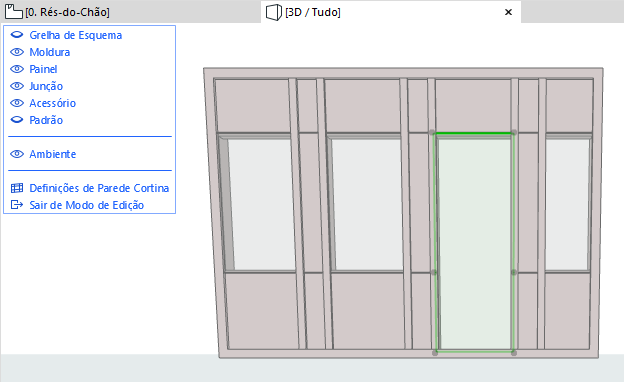624x382 pixels.
Task: Toggle Grelha de Esquema visibility eye
Action: click(x=17, y=35)
